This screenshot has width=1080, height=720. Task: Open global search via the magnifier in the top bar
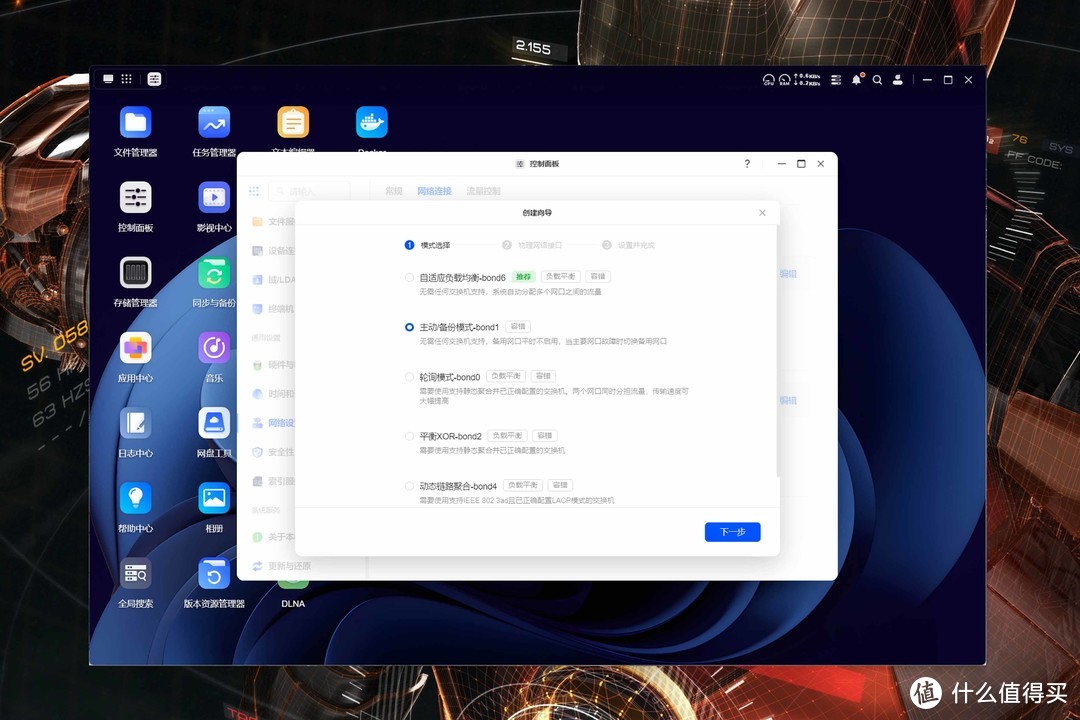877,80
